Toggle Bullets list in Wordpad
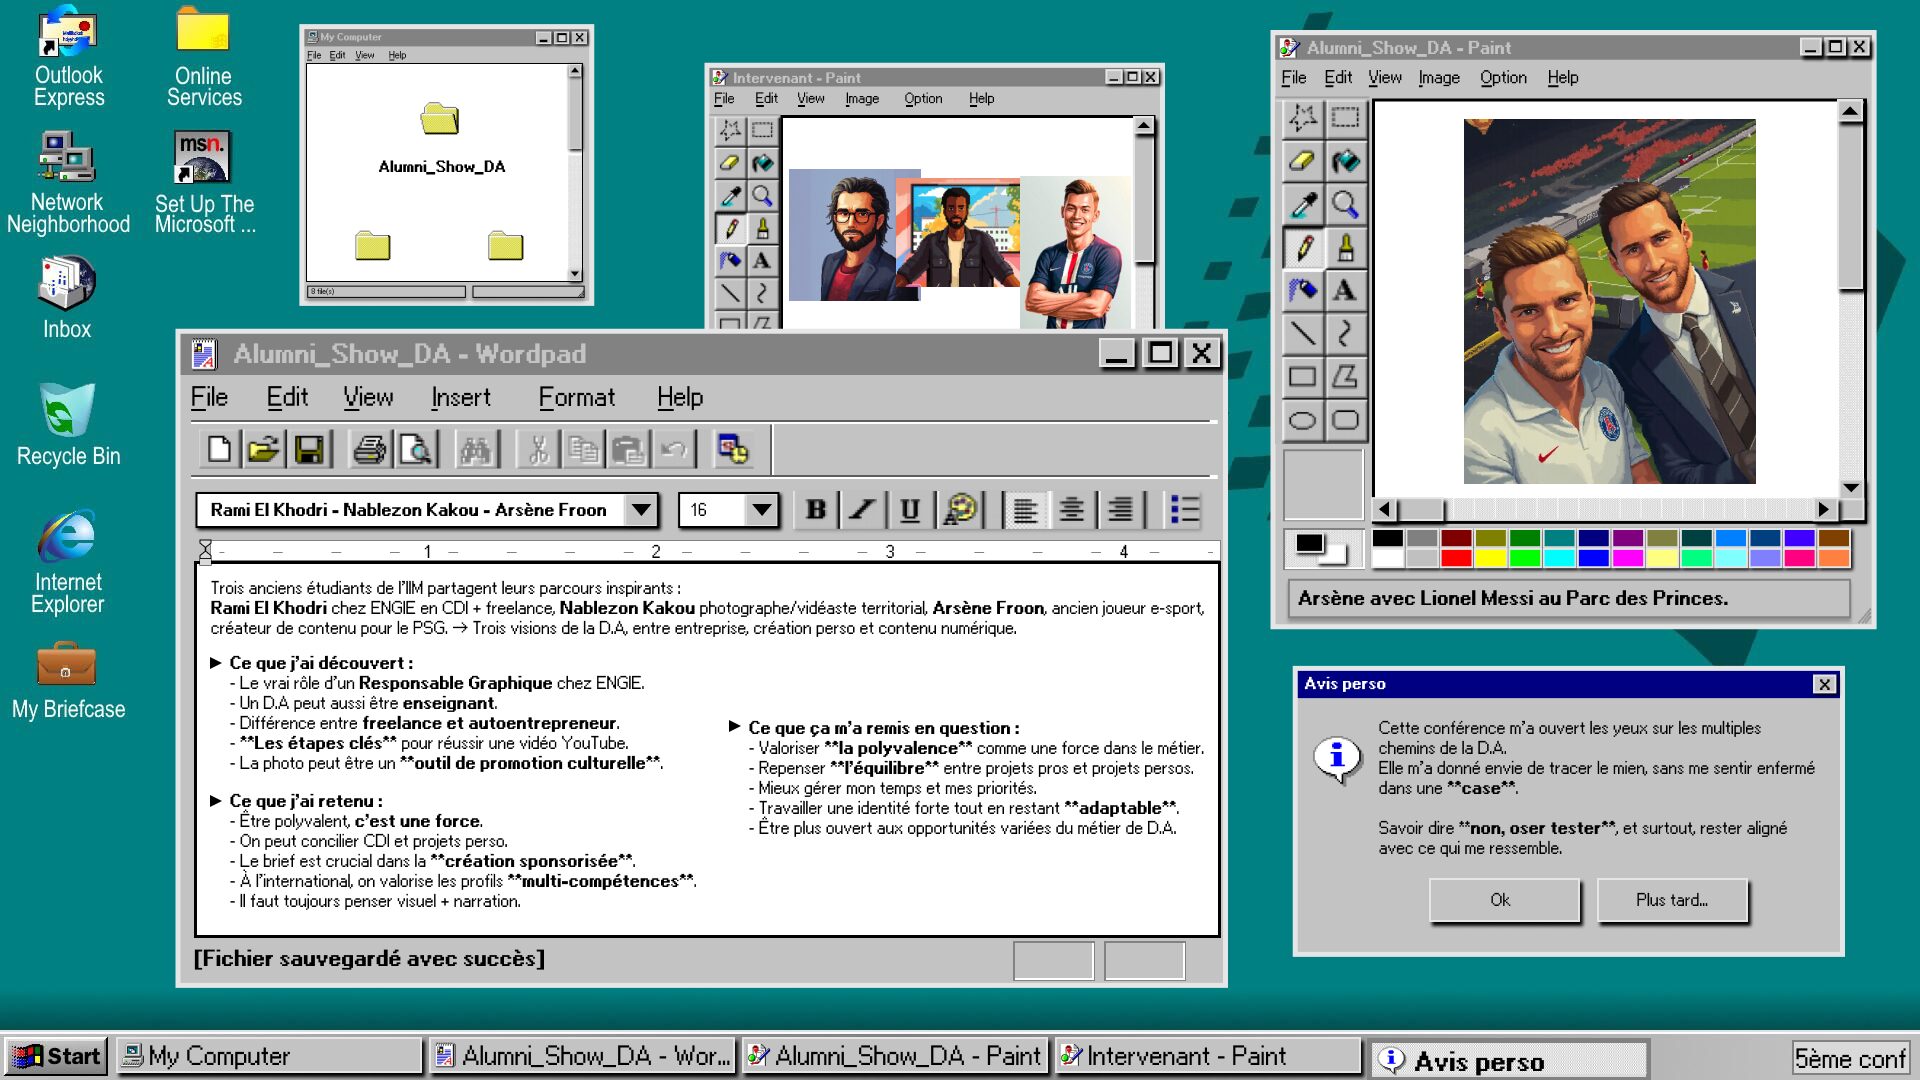The image size is (1920, 1080). (1184, 510)
